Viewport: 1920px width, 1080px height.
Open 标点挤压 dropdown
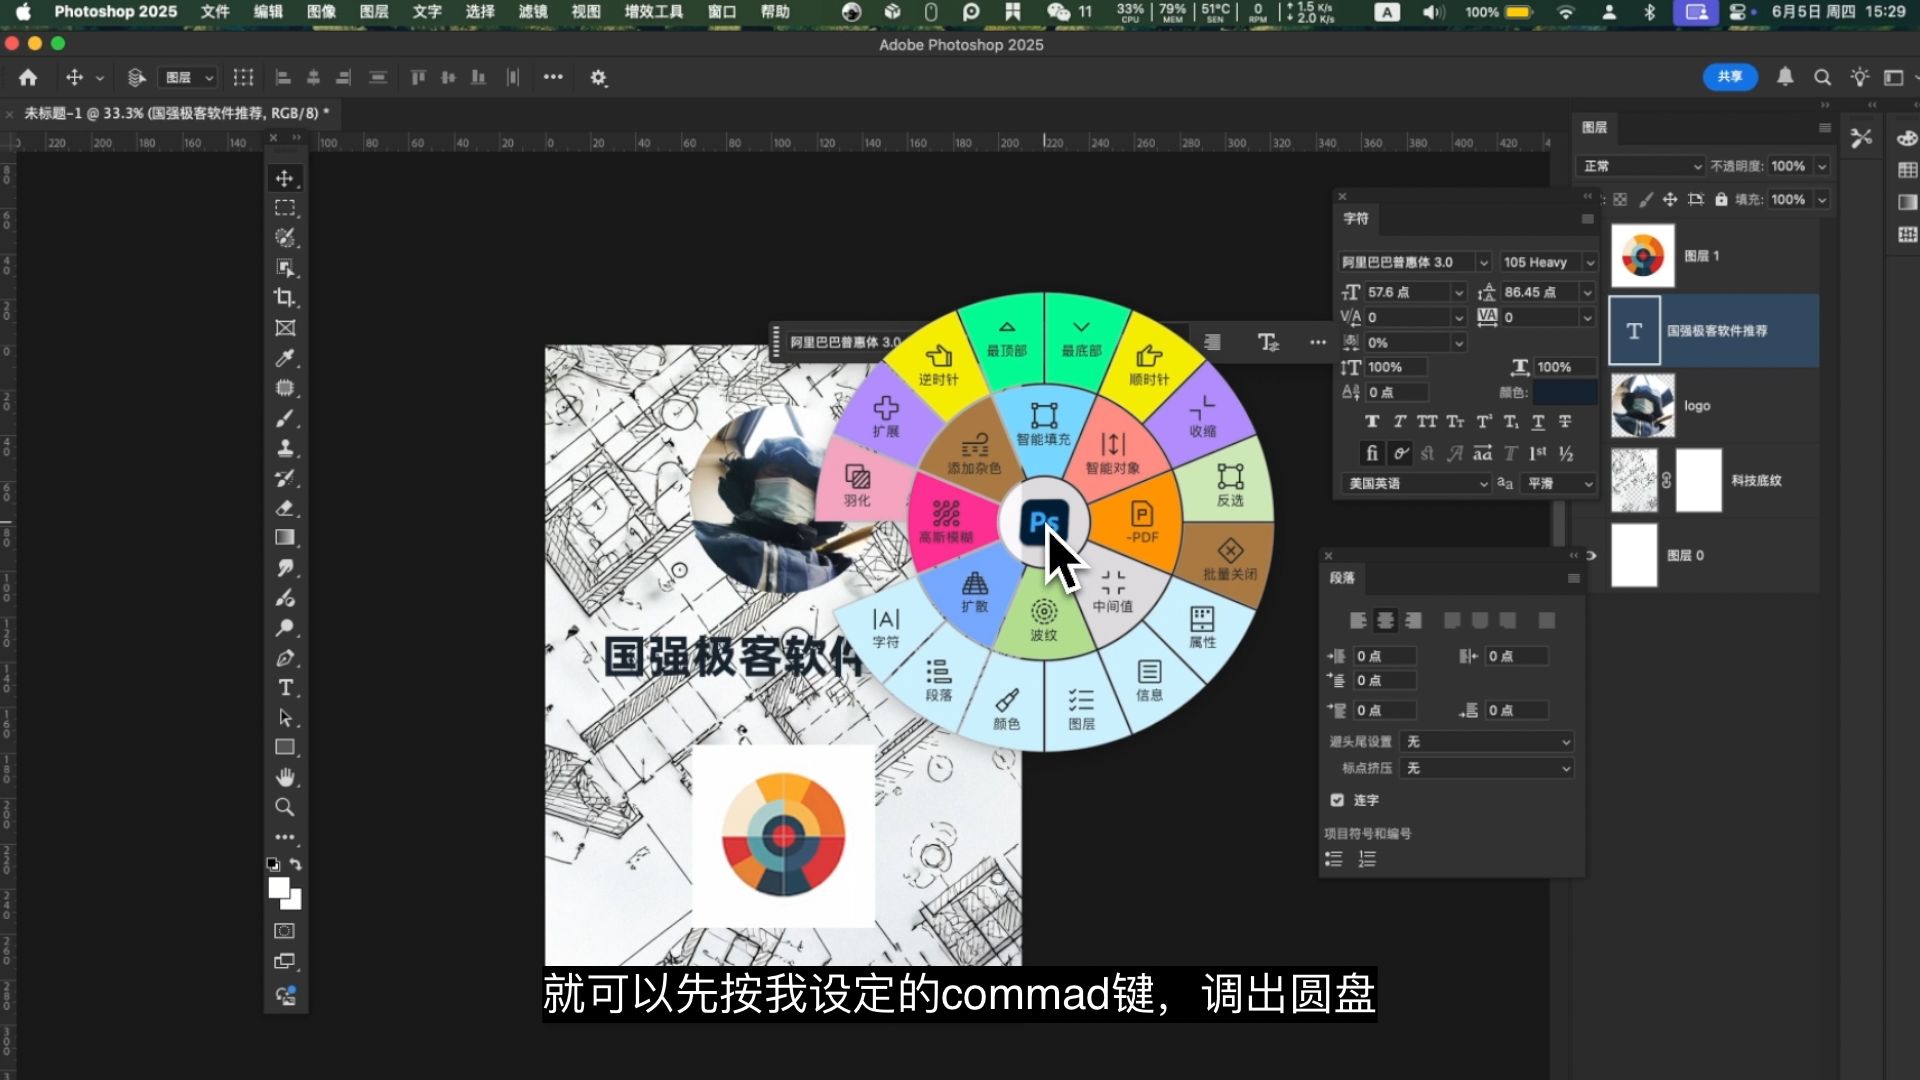(1487, 768)
